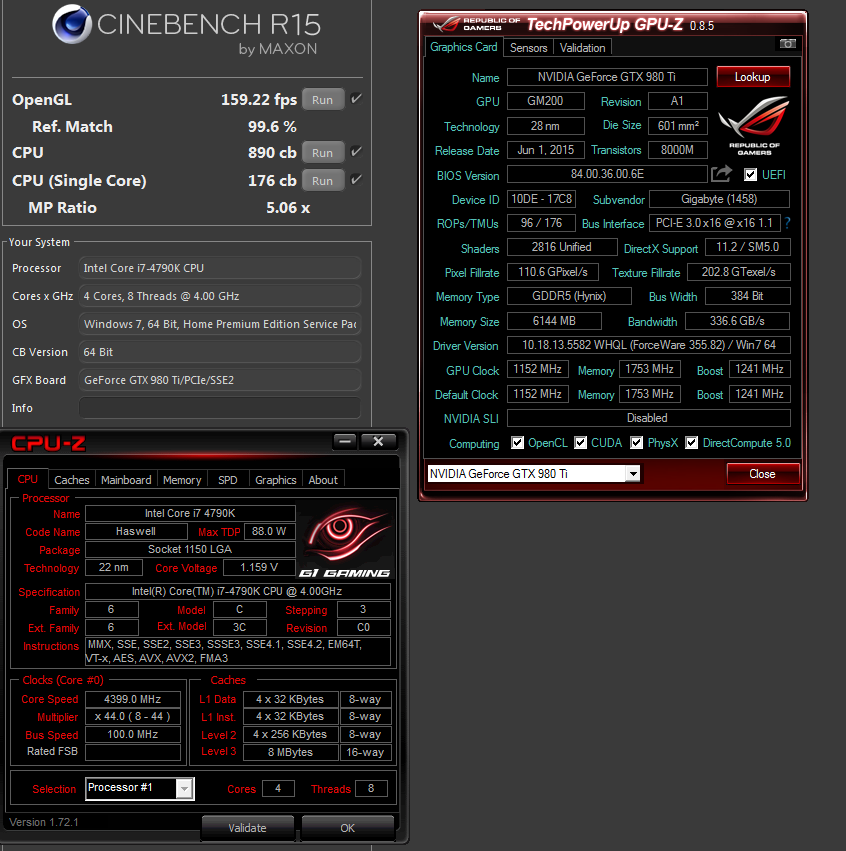Image resolution: width=846 pixels, height=851 pixels.
Task: Click the Close button in GPU-Z
Action: pyautogui.click(x=762, y=474)
